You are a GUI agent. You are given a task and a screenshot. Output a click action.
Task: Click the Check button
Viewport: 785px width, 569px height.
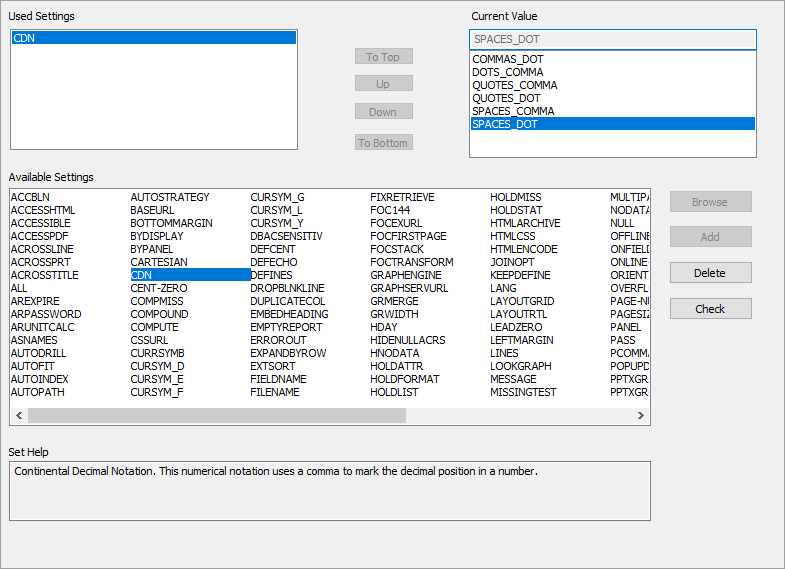(x=710, y=309)
